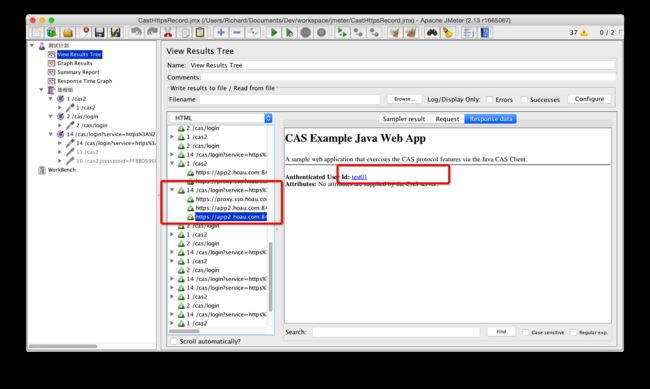Click Start no pauses icon
Screen dimensions: 650x389
pyautogui.click(x=289, y=32)
